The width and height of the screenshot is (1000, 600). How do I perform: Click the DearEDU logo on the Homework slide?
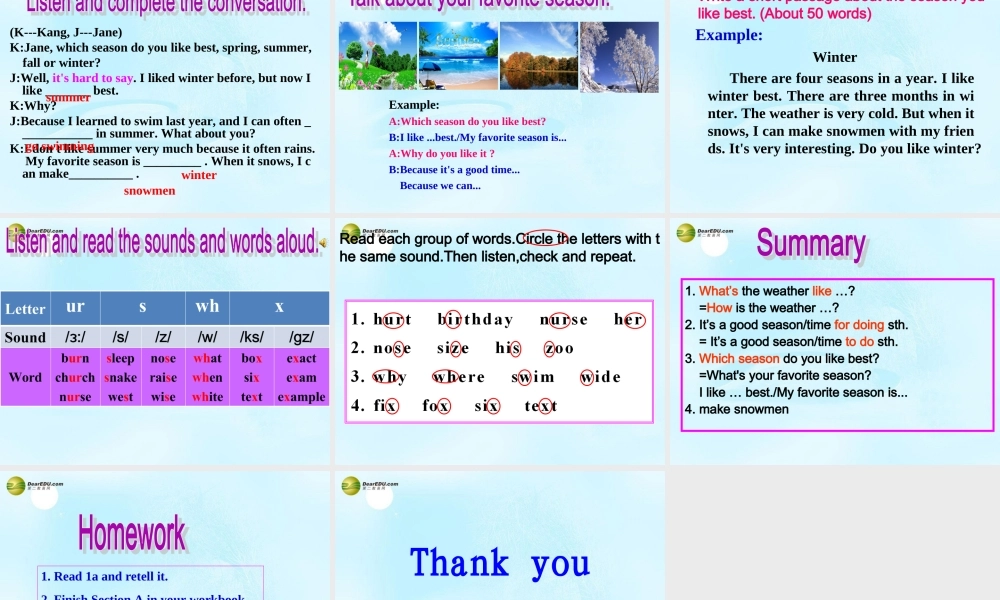pos(15,486)
